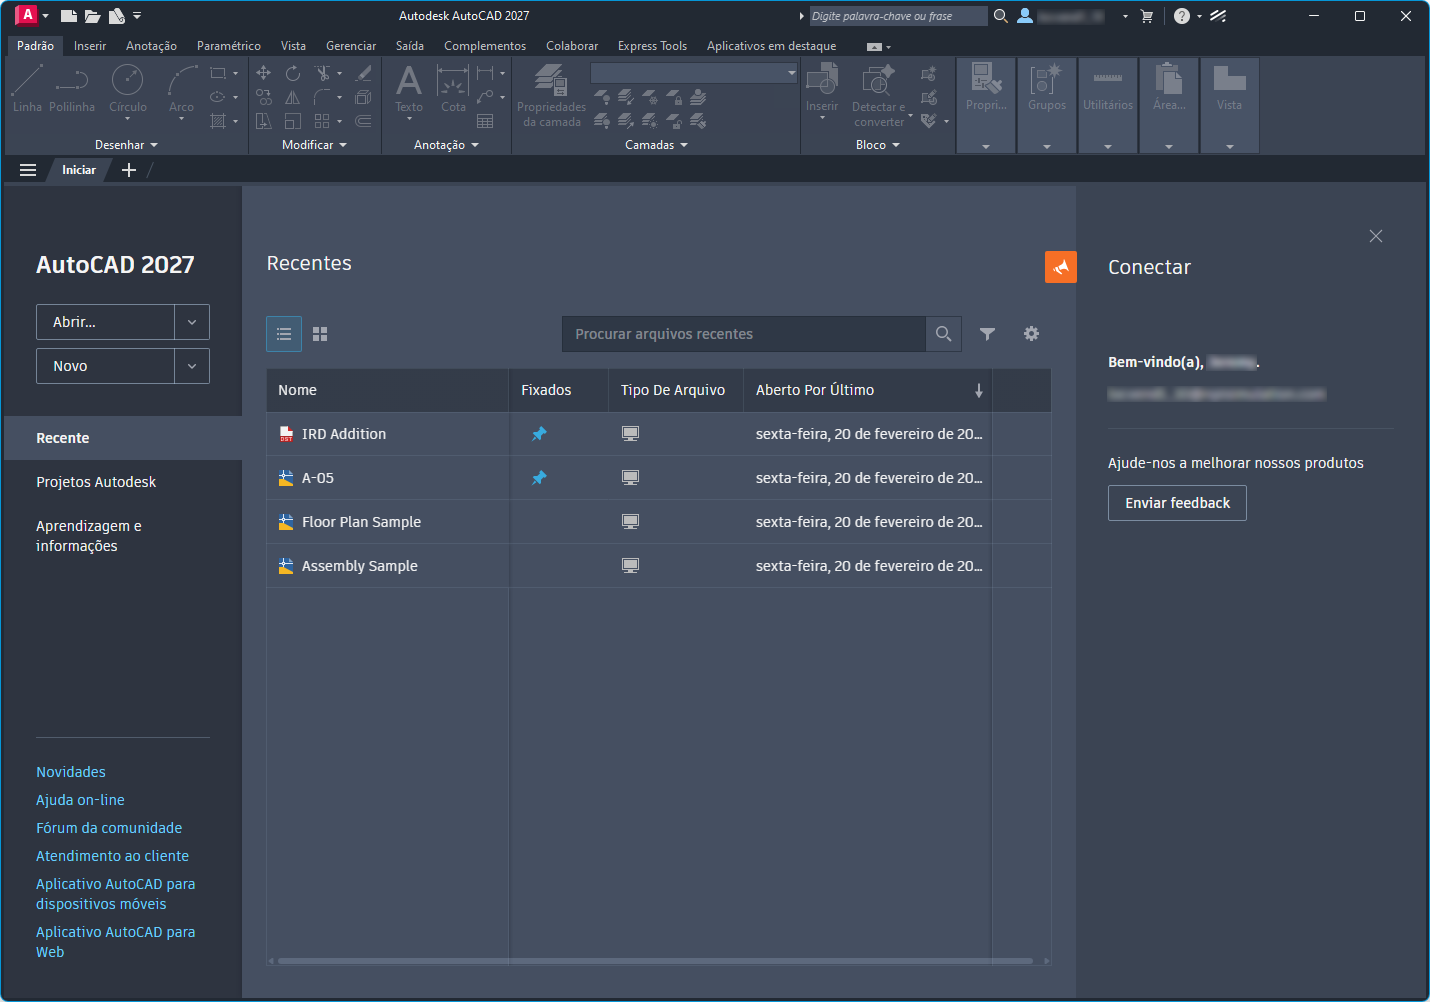1430x1002 pixels.
Task: Expand the Novo dropdown arrow
Action: click(x=192, y=366)
